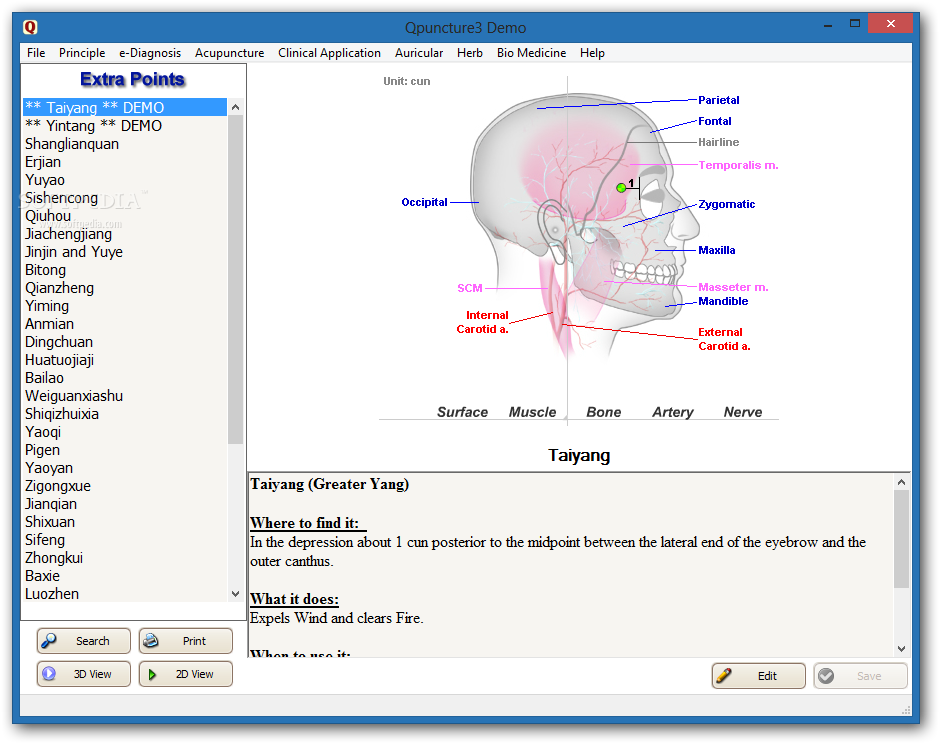The width and height of the screenshot is (940, 744).
Task: Click the blue sphere 3D View icon
Action: (x=49, y=674)
